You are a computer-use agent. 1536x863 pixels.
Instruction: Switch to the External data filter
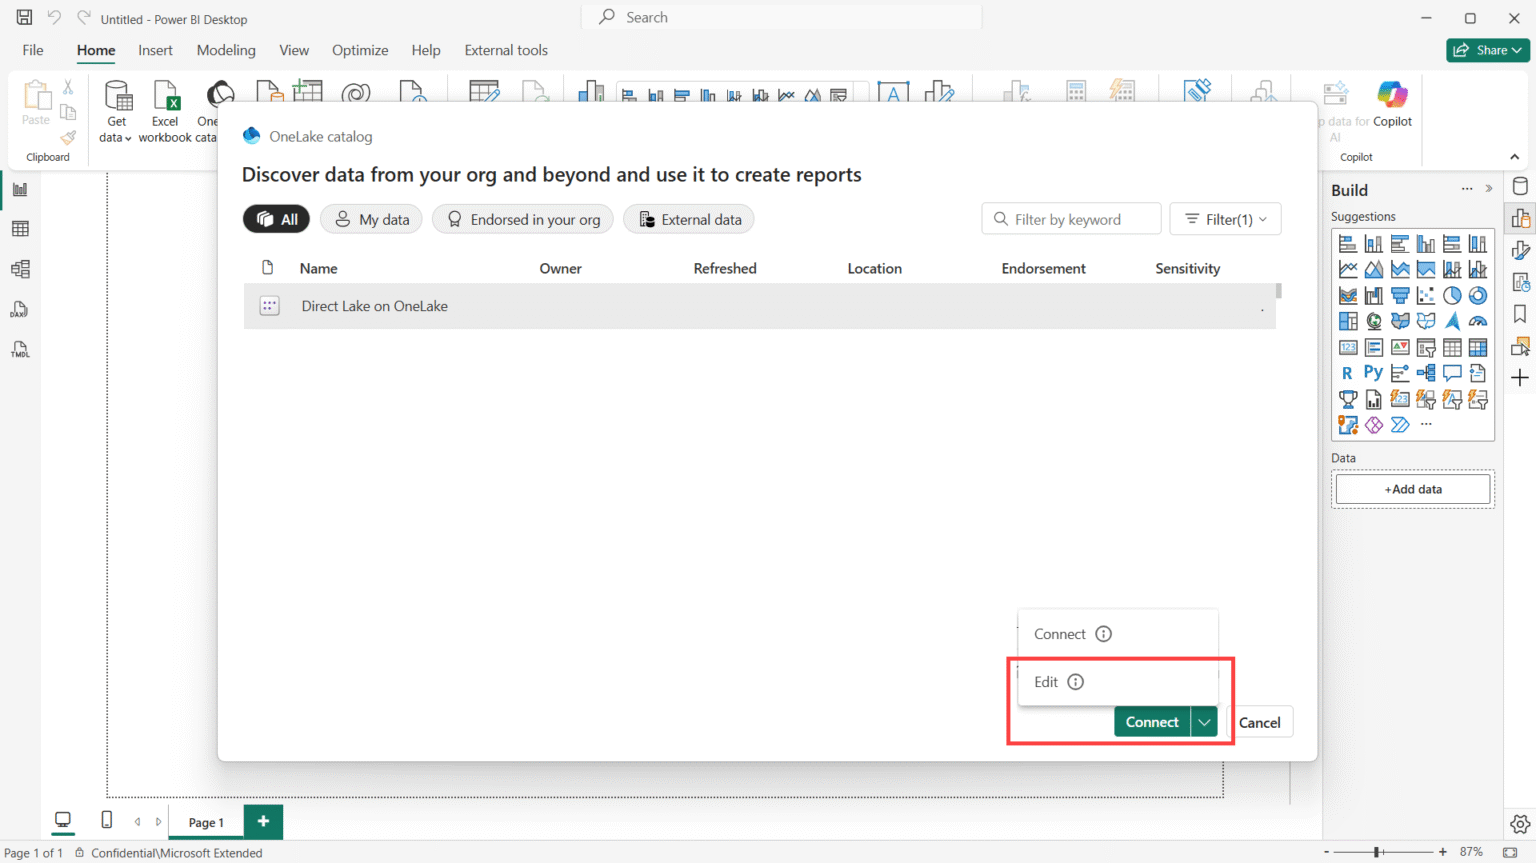click(x=688, y=219)
